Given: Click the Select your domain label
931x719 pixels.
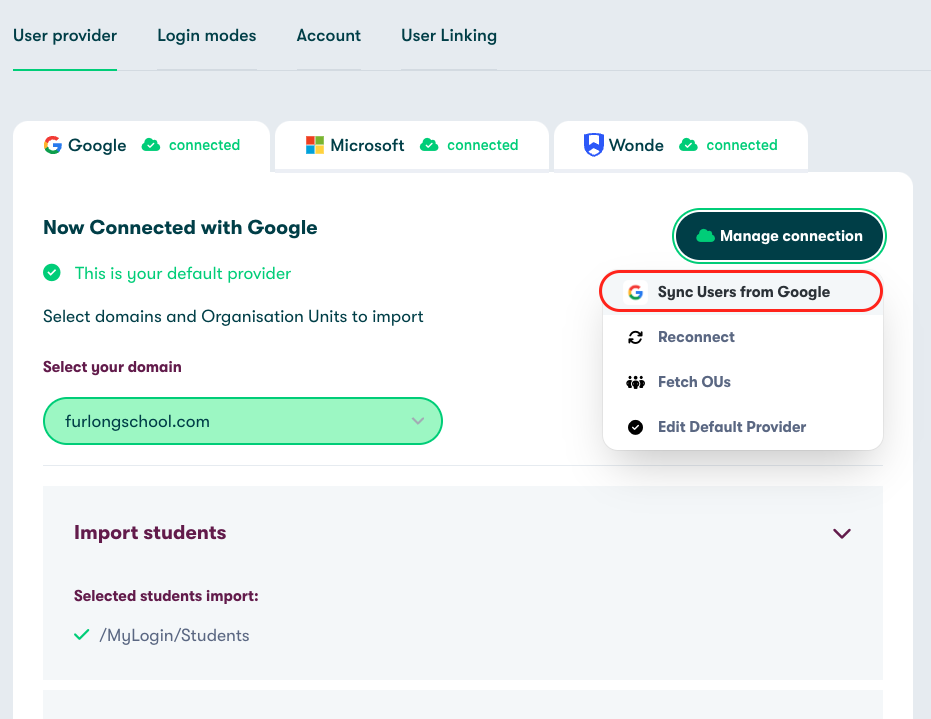Looking at the screenshot, I should click(112, 367).
